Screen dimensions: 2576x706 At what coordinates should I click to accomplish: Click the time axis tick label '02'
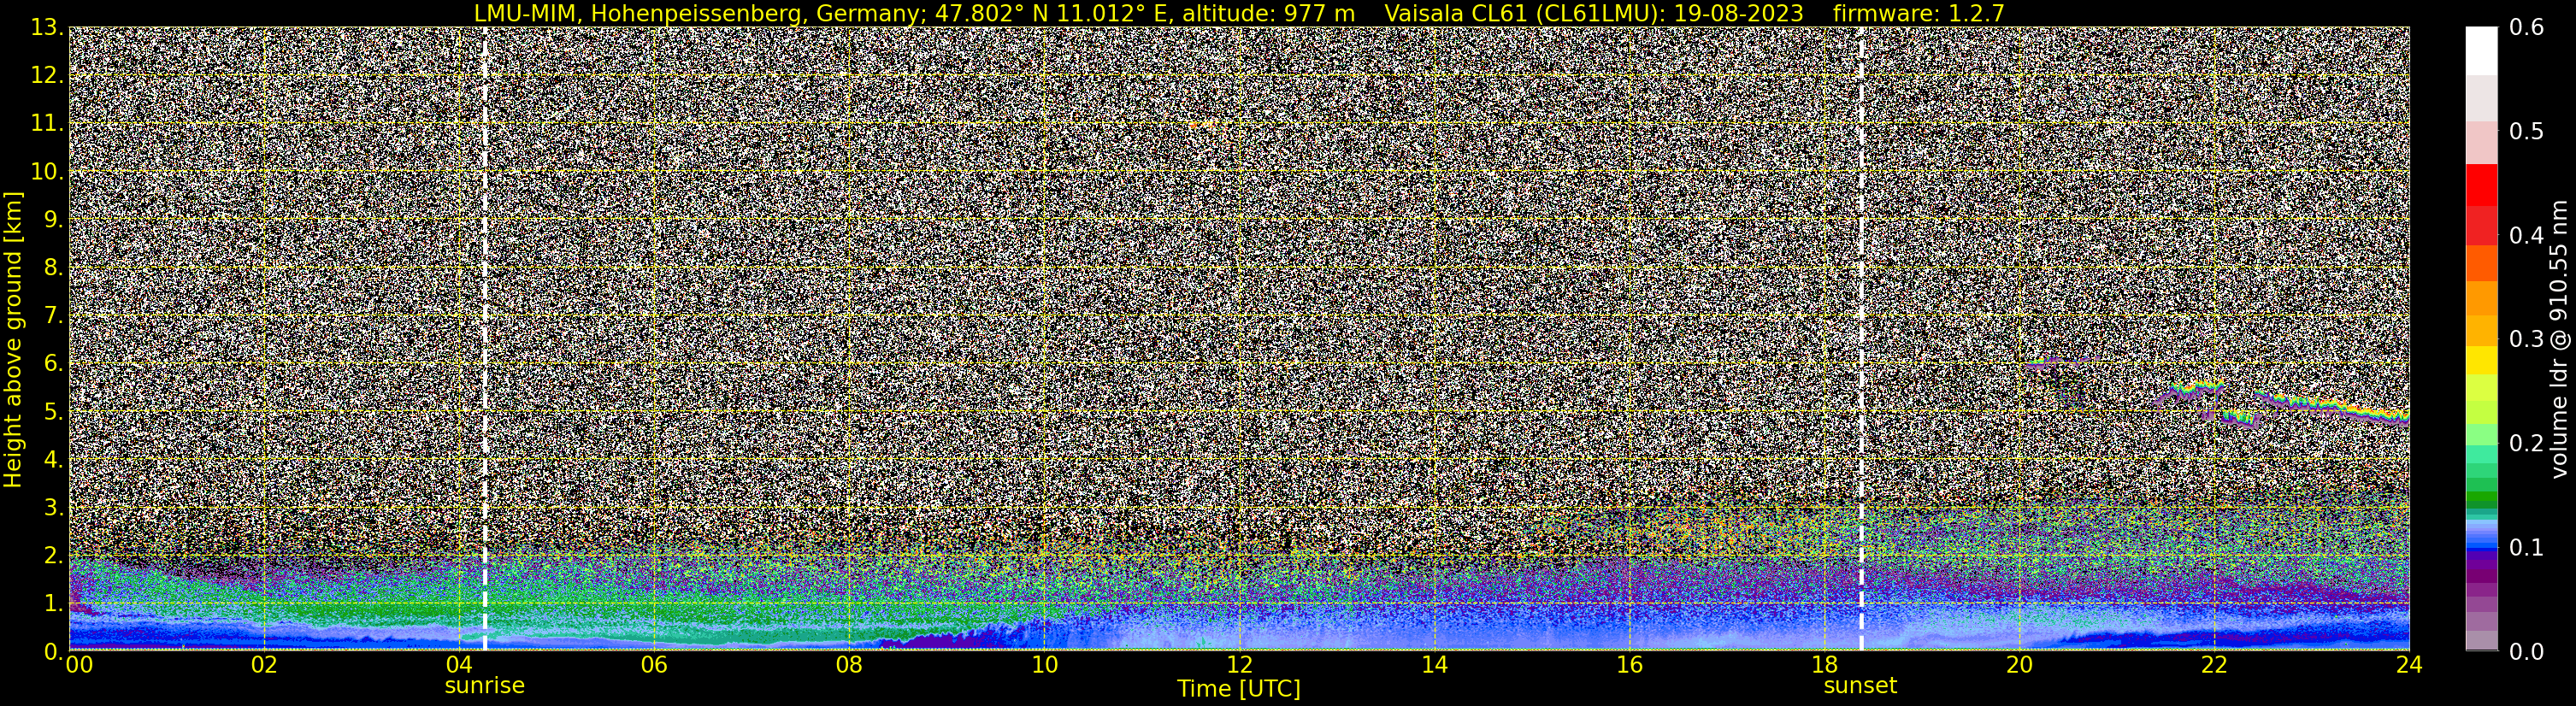click(264, 665)
